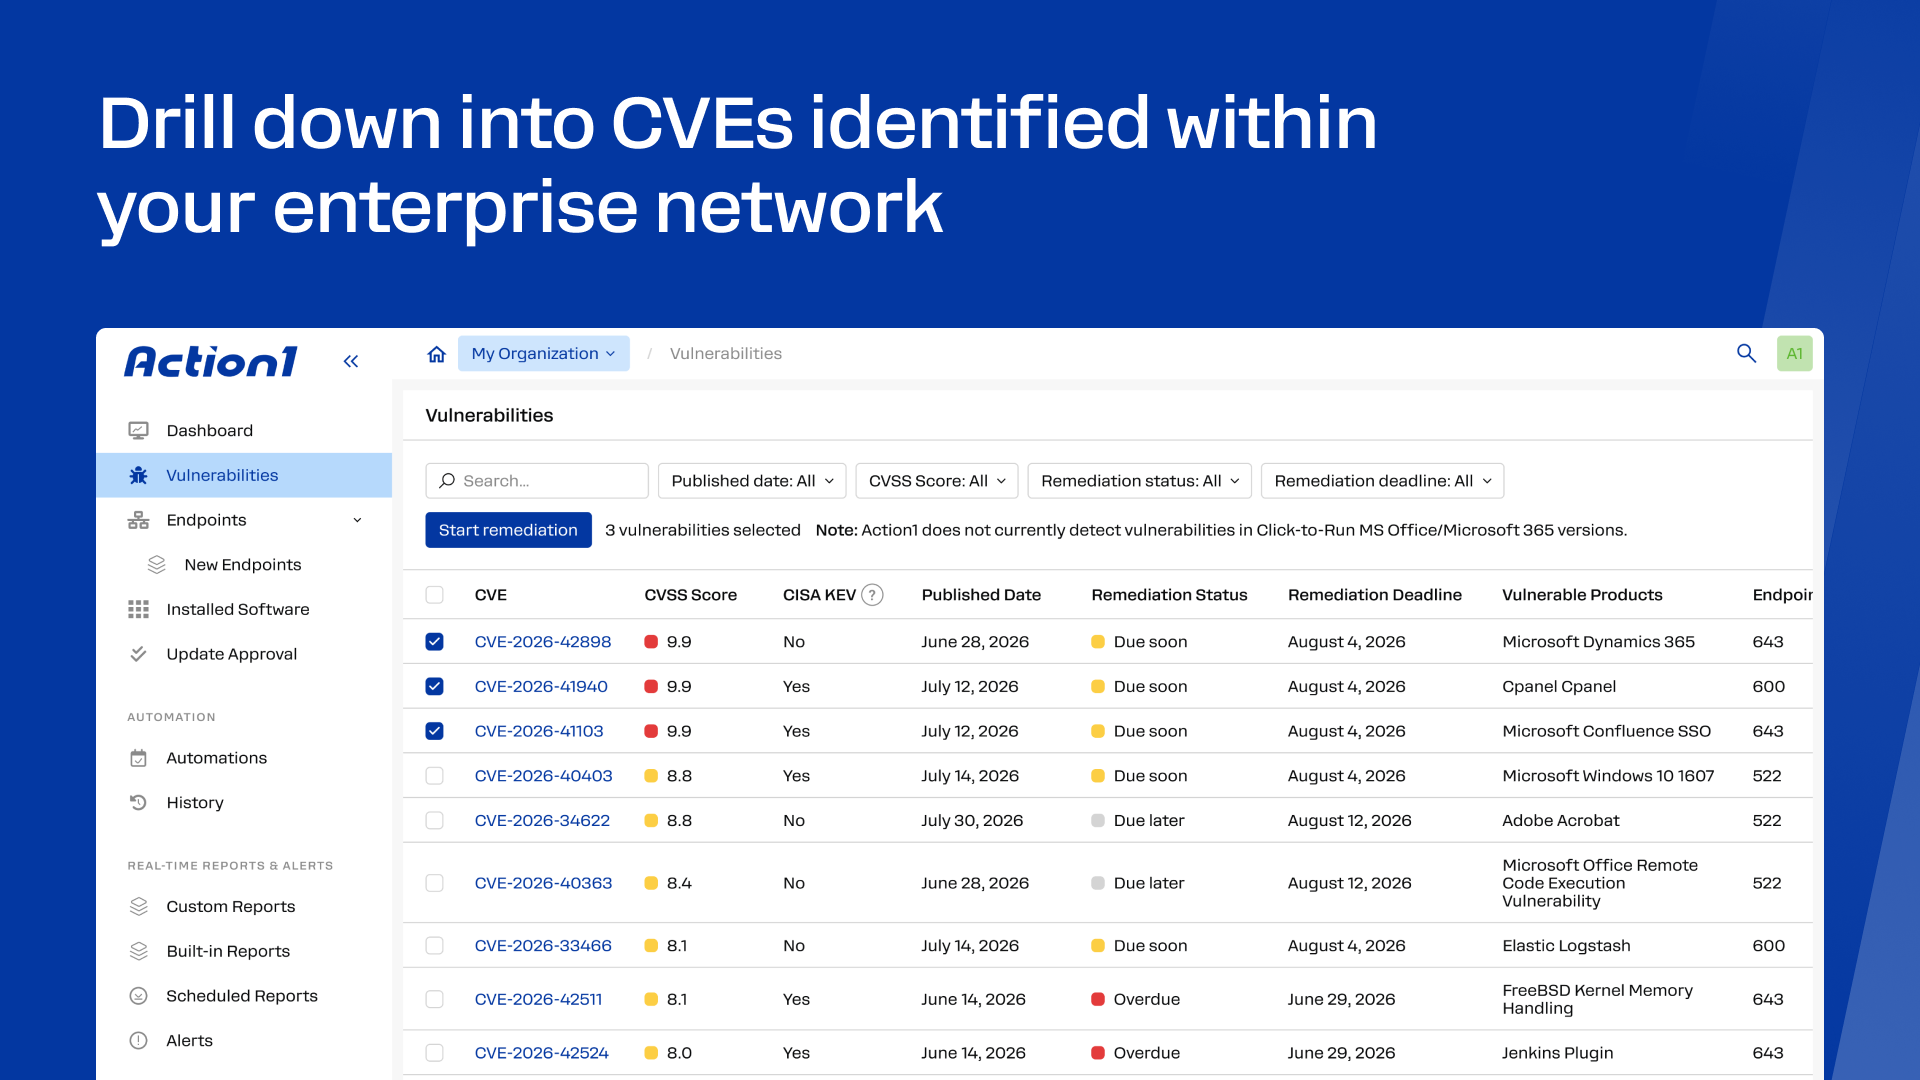Image resolution: width=1920 pixels, height=1080 pixels.
Task: Click the History clock icon
Action: tap(139, 802)
